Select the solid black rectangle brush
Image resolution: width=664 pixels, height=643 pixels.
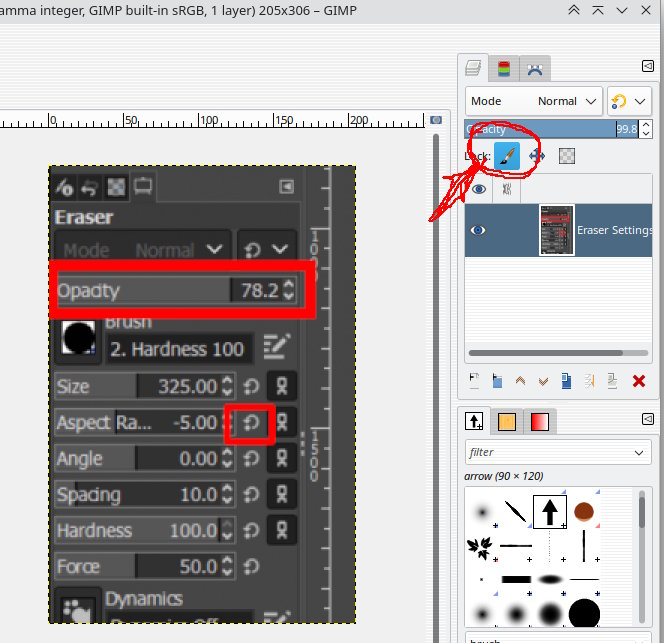(x=516, y=579)
